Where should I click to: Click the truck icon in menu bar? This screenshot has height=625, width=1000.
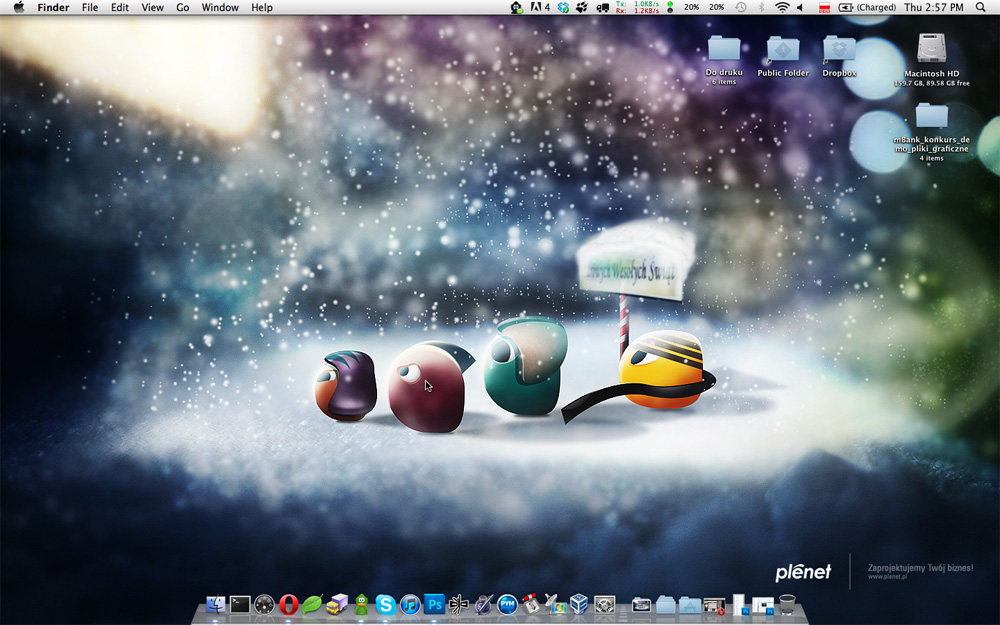click(x=602, y=7)
